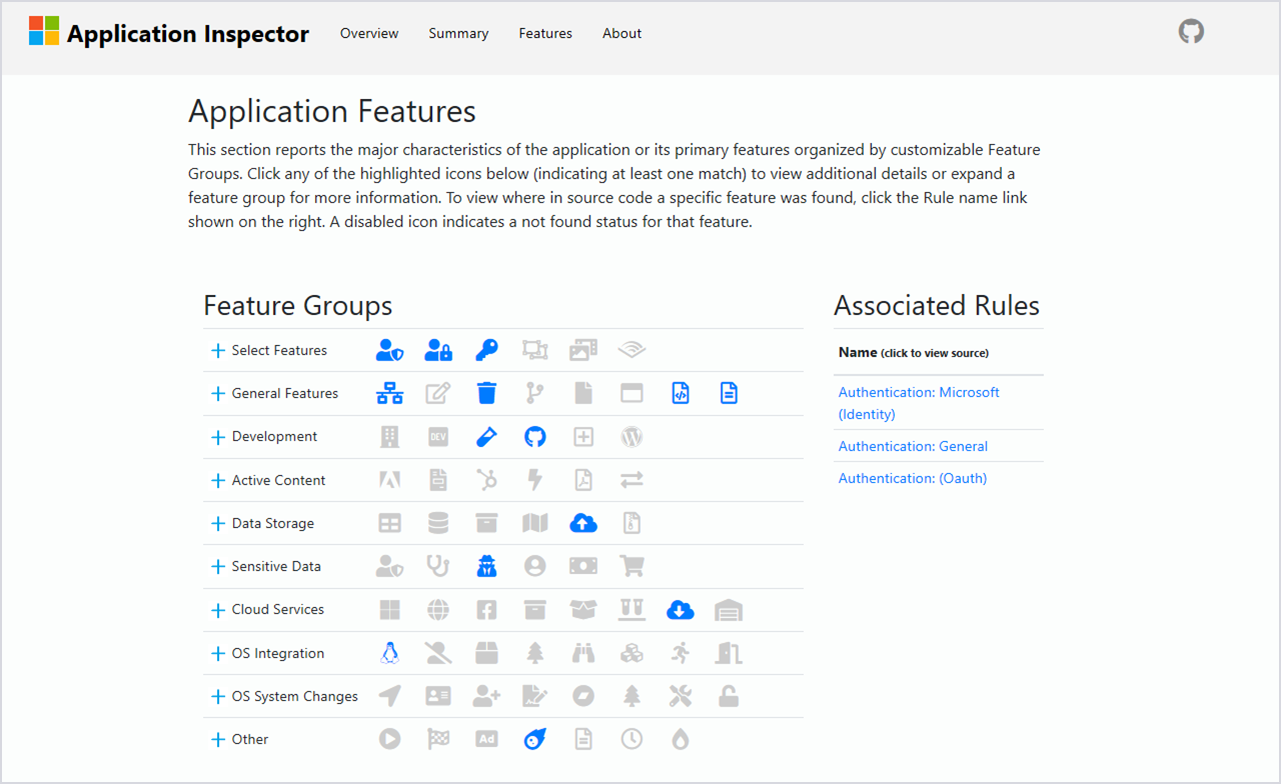View source for Authentication: (Oauth) rule

click(912, 478)
